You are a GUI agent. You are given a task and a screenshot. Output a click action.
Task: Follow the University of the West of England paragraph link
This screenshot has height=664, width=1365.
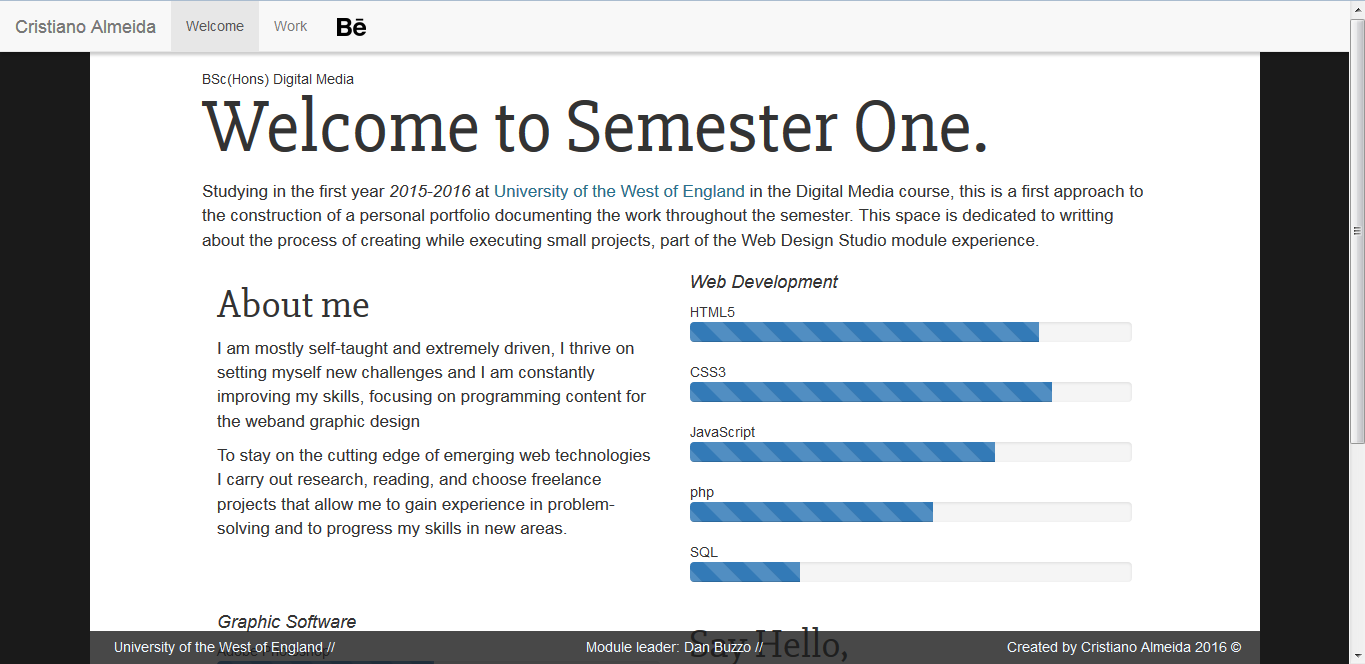(x=619, y=191)
